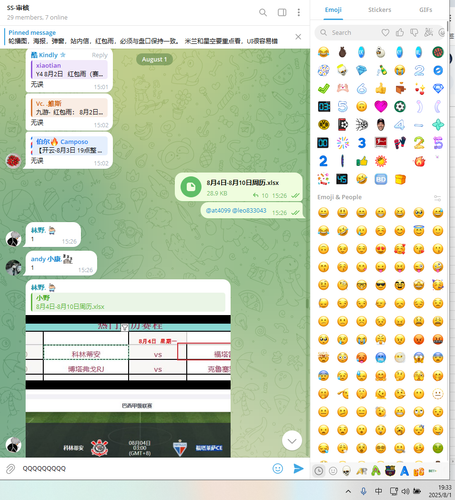
Task: Download the 8月4日-8月10日周历.xlsx file icon
Action: [191, 187]
